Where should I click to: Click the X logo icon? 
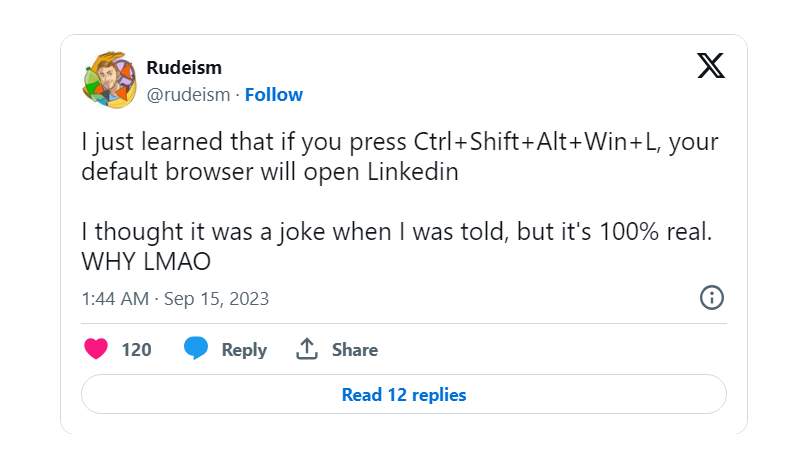[x=710, y=66]
